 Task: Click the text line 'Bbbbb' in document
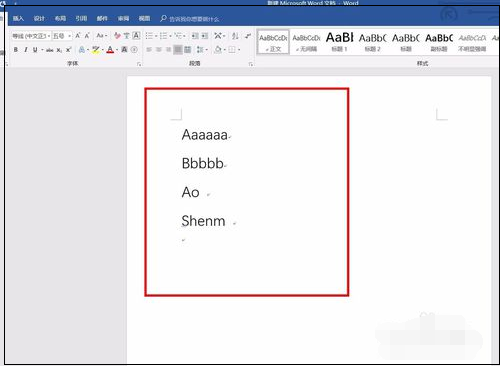coord(203,163)
